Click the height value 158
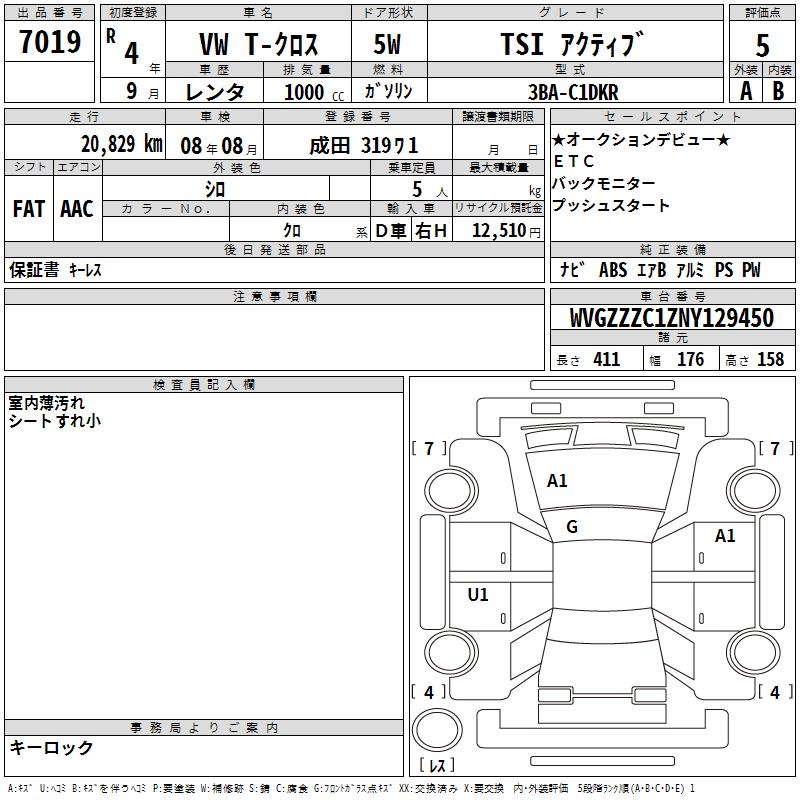This screenshot has height=800, width=800. [x=770, y=359]
